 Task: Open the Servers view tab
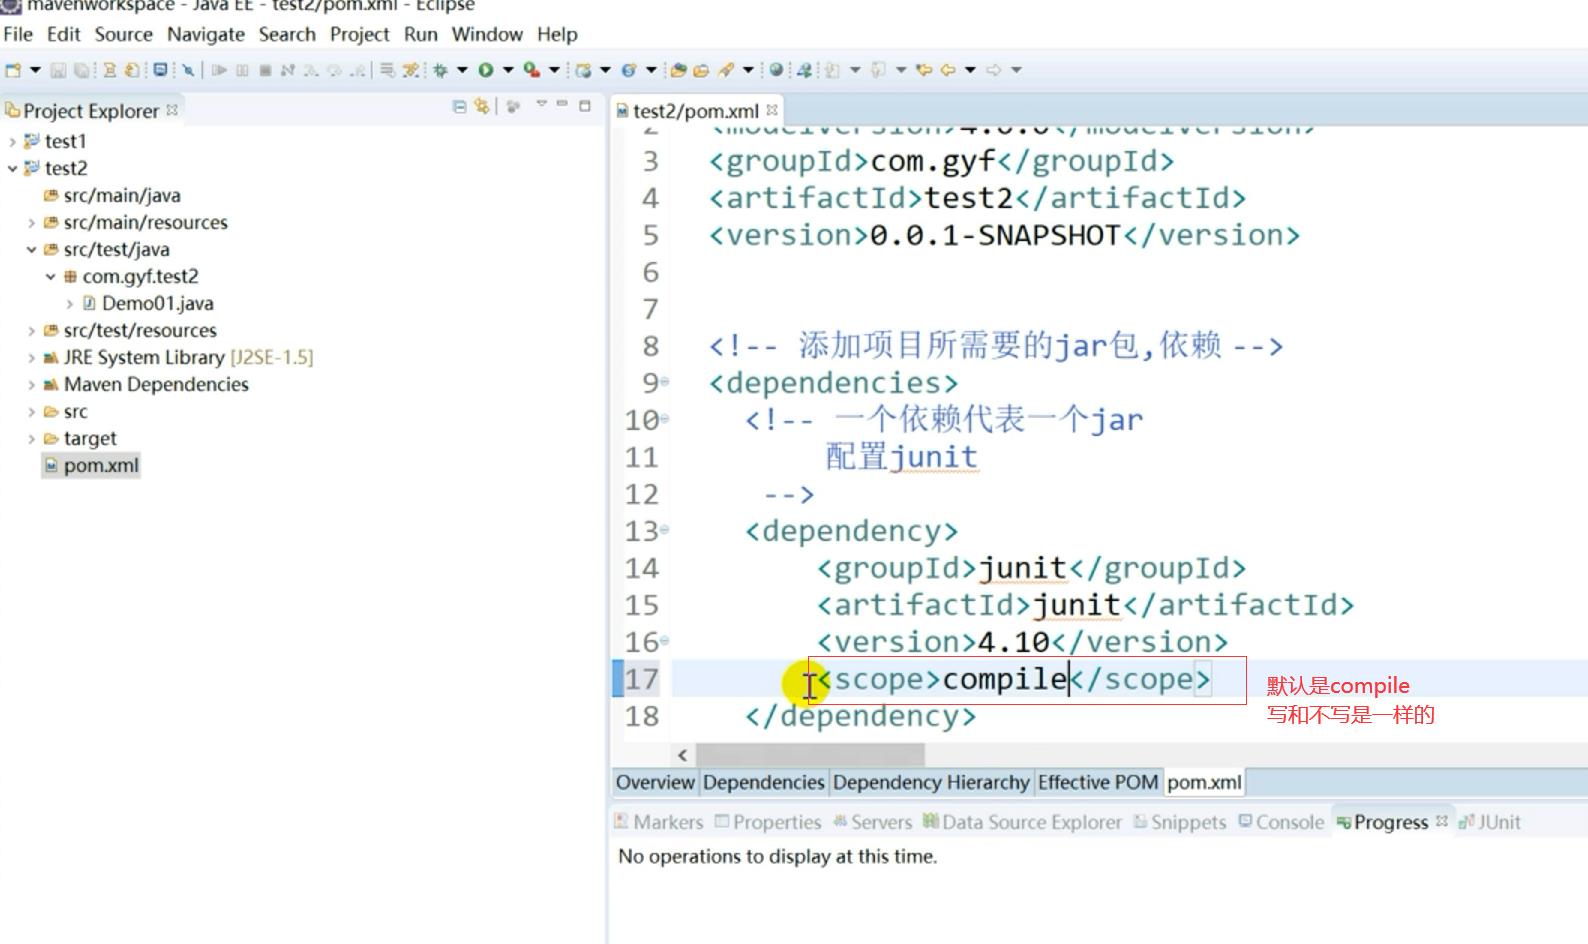873,822
